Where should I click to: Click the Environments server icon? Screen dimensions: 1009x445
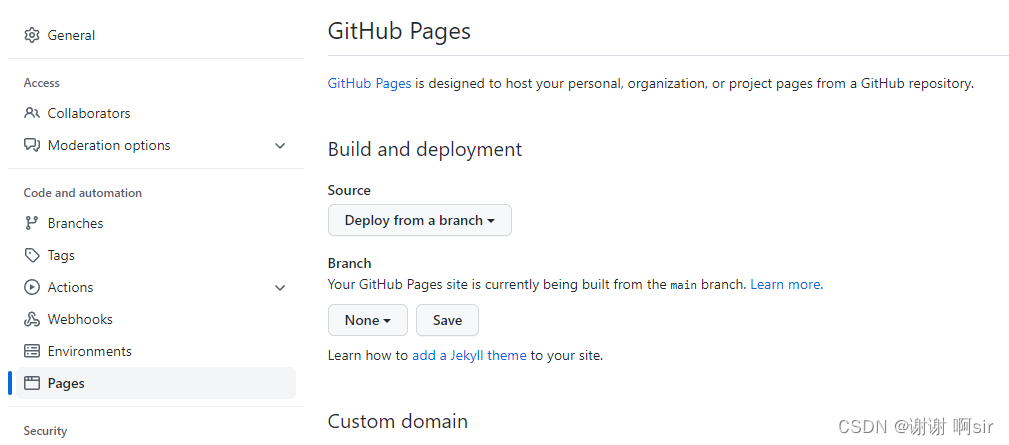coord(32,351)
